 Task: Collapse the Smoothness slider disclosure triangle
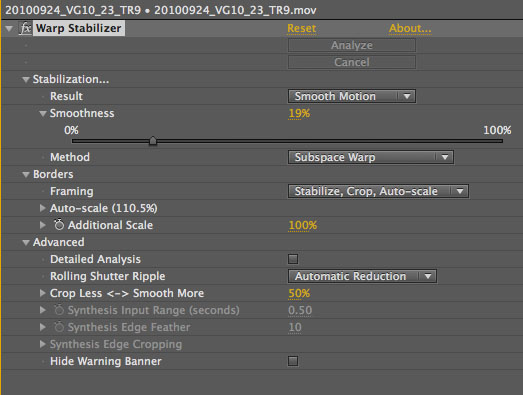(43, 114)
